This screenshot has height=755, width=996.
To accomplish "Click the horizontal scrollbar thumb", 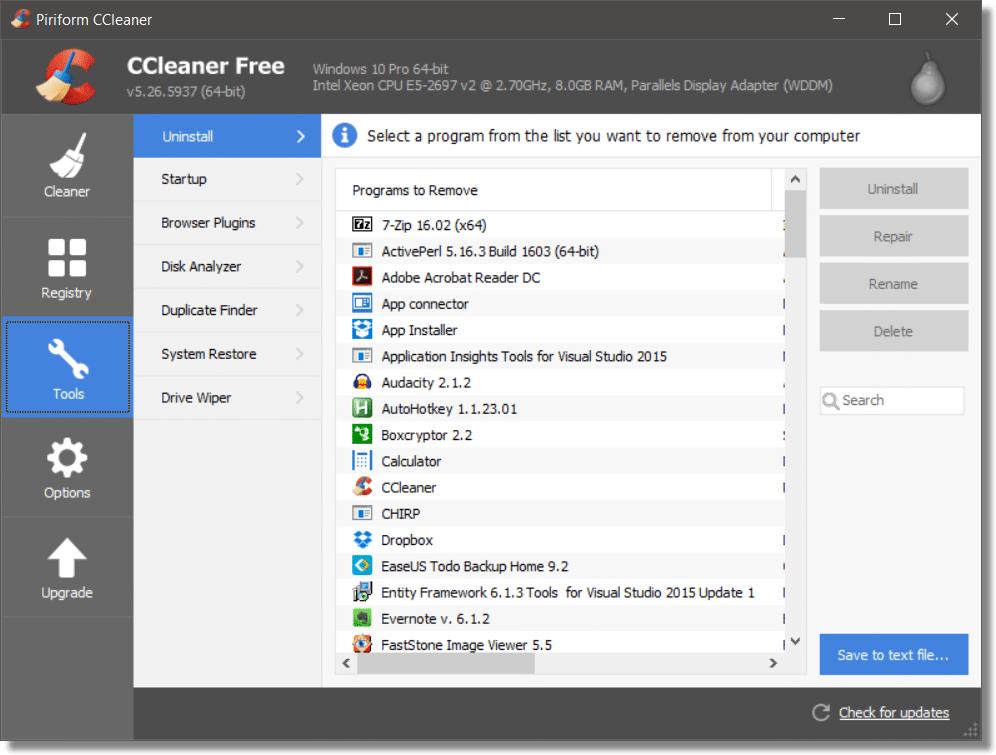I will 446,663.
